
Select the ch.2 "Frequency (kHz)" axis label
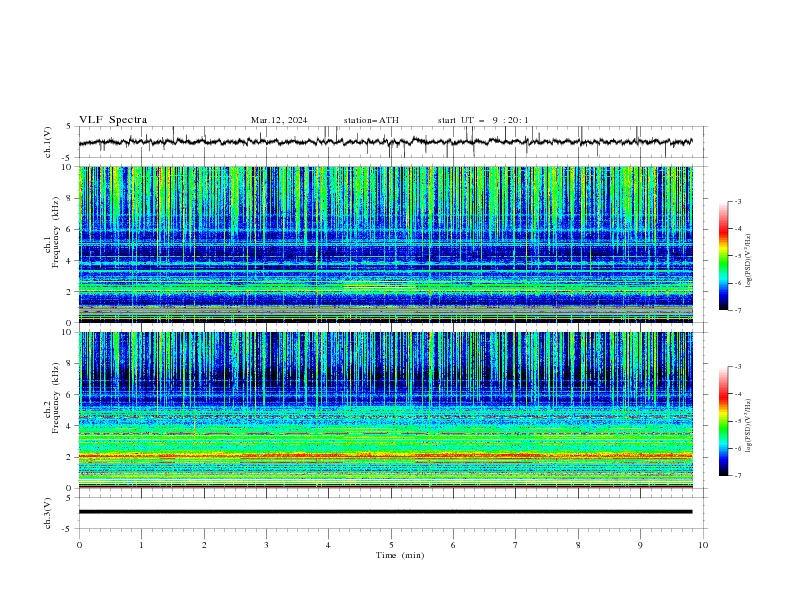56,397
